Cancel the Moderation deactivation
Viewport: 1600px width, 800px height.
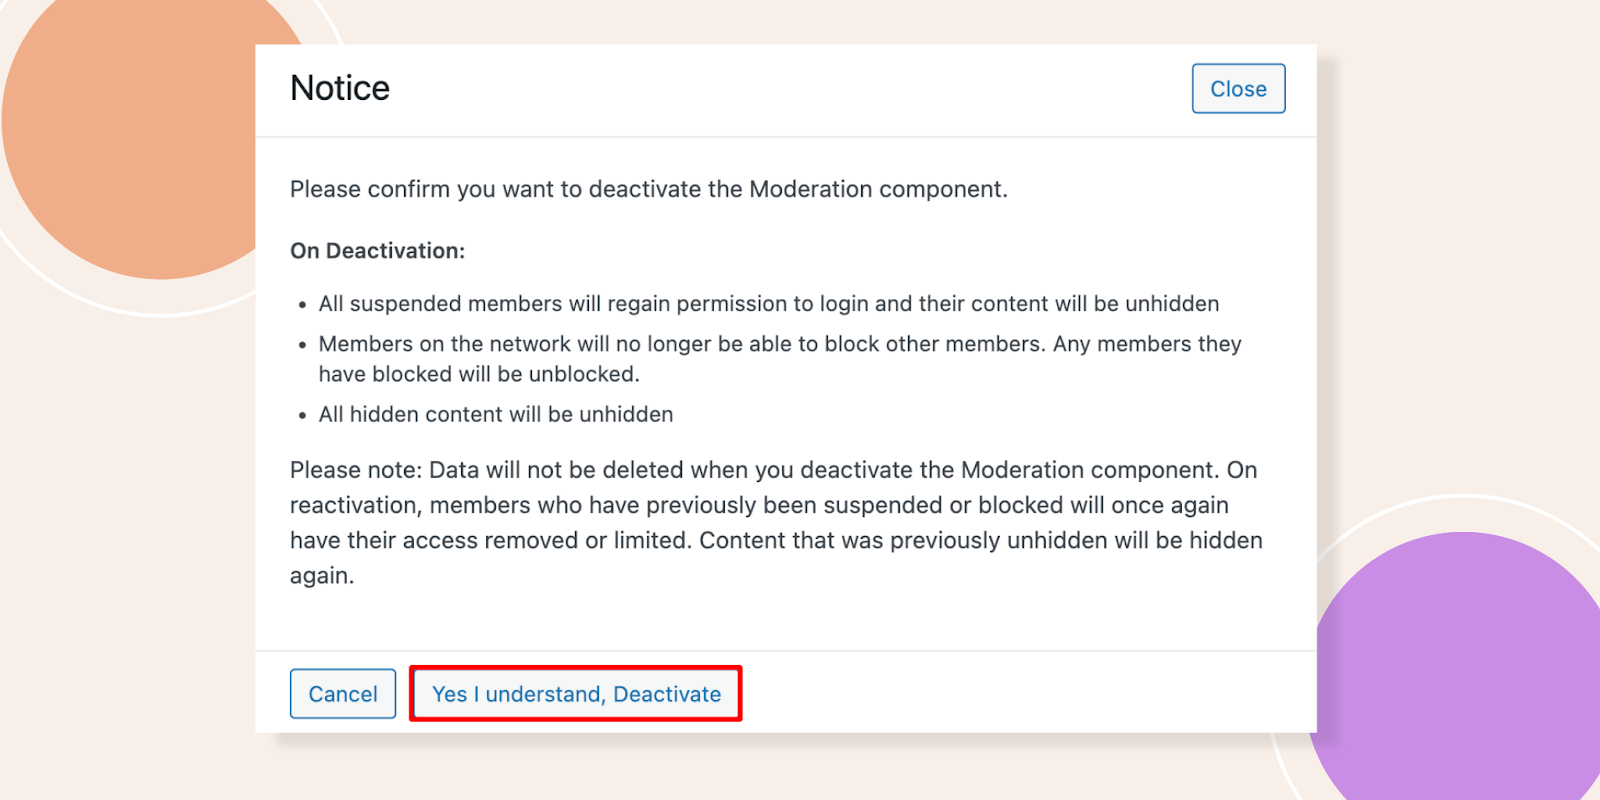(343, 694)
